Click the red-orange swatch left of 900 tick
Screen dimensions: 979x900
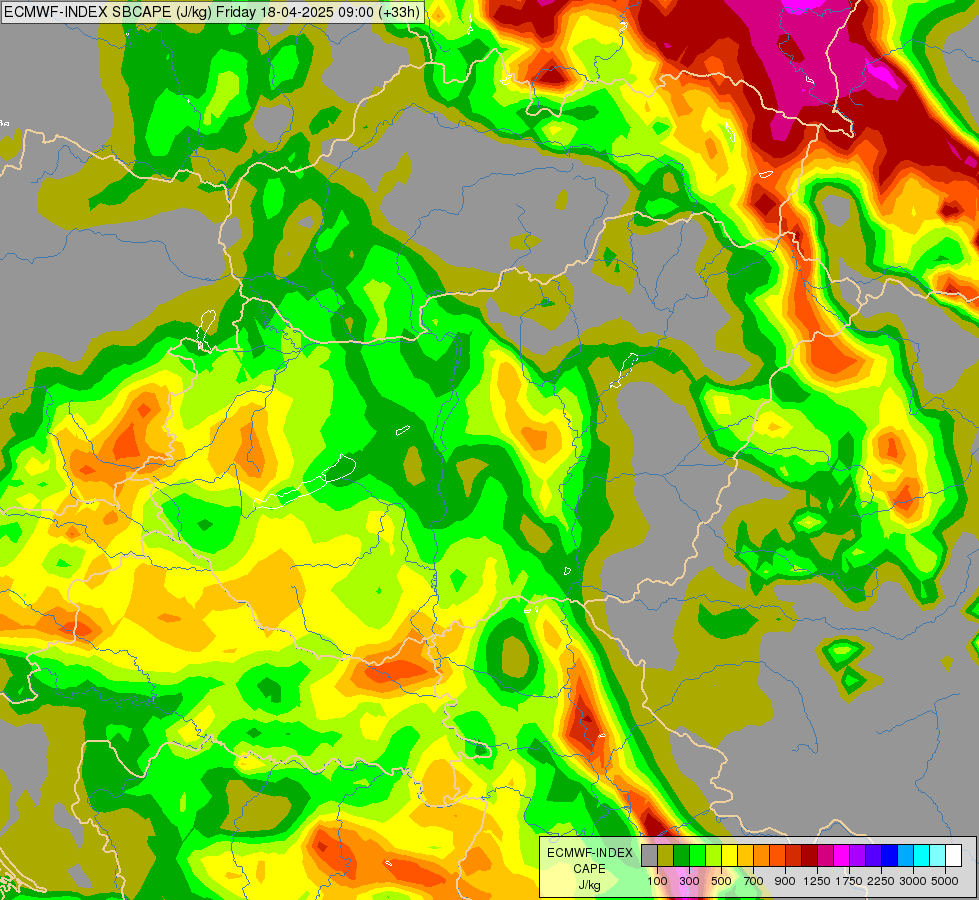[x=777, y=855]
